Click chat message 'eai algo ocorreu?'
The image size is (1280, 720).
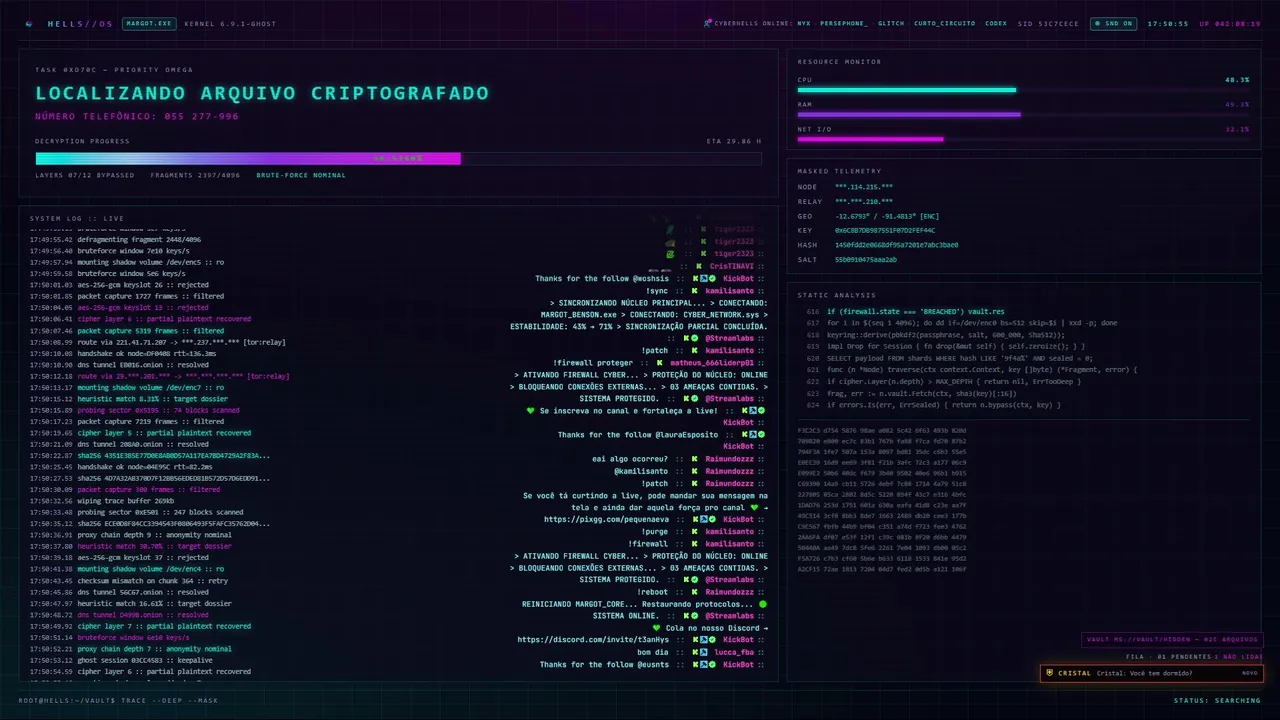(x=632, y=459)
